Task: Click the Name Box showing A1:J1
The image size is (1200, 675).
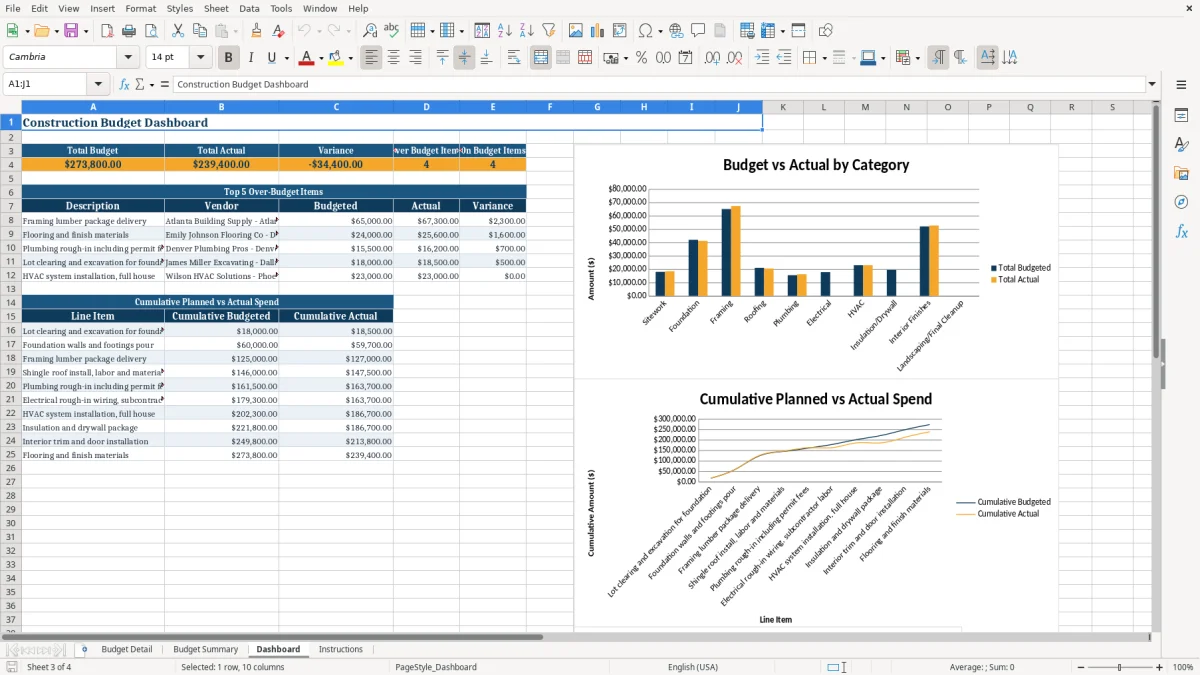Action: point(46,84)
